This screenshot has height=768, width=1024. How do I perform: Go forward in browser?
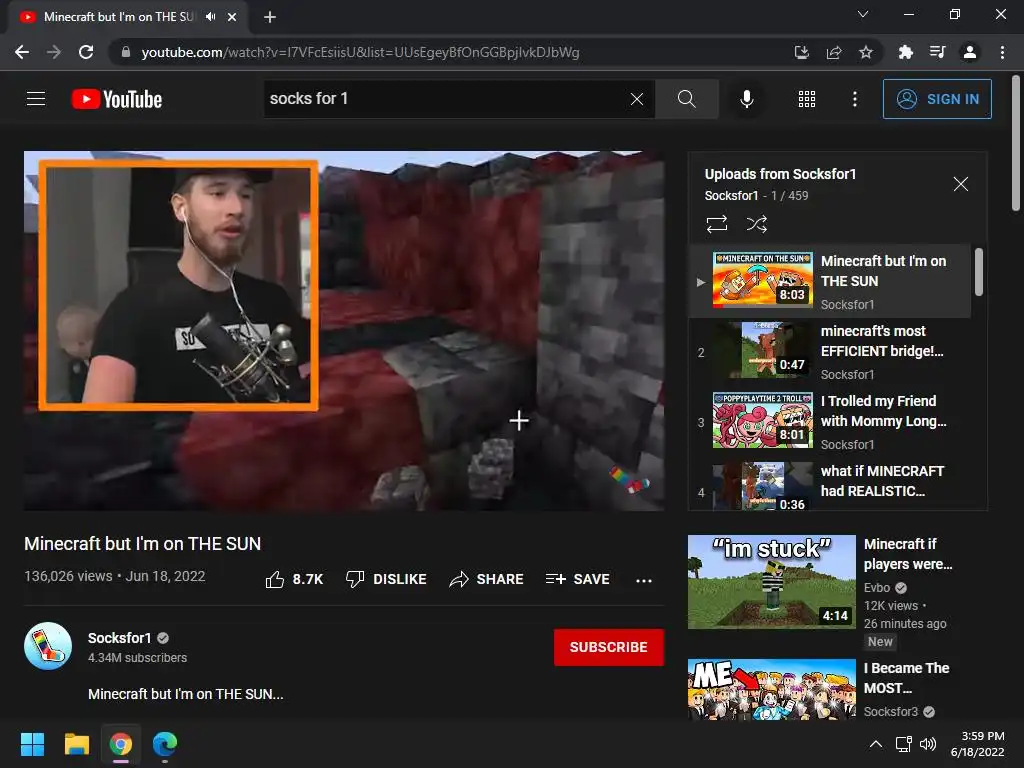pos(54,52)
